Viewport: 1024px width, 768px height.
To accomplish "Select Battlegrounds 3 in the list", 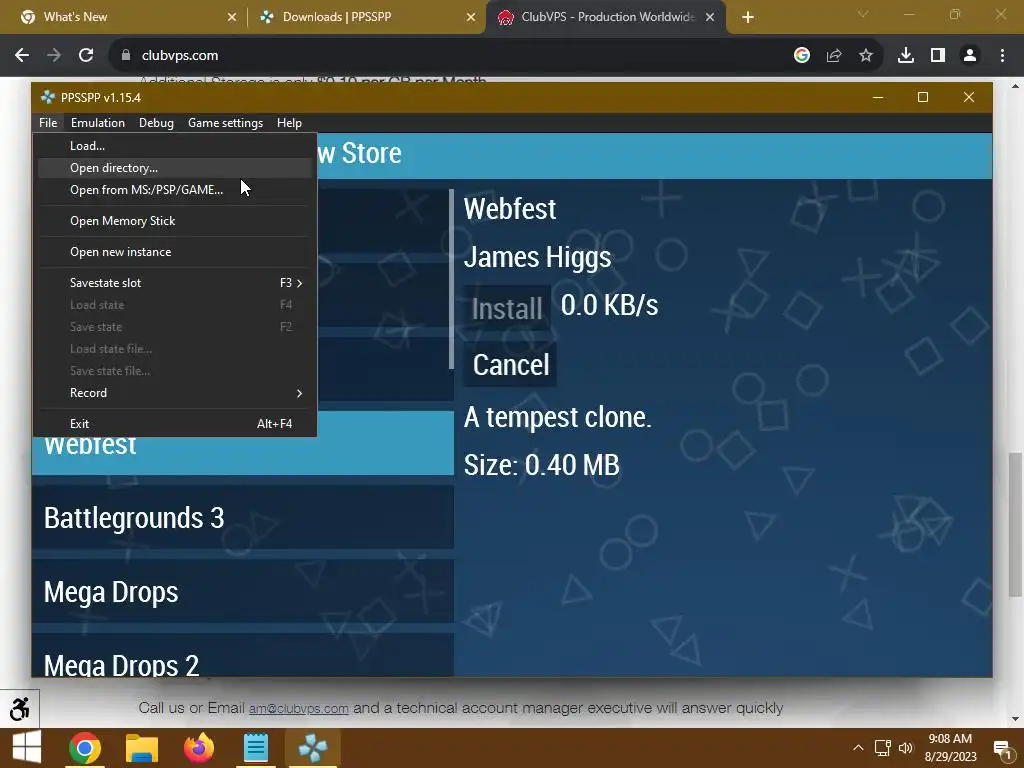I will (x=242, y=518).
